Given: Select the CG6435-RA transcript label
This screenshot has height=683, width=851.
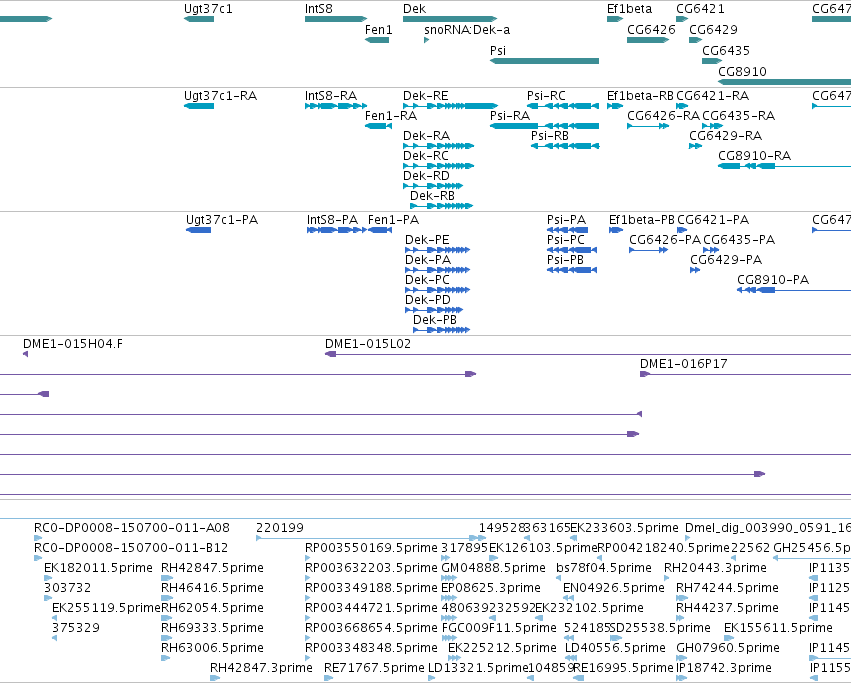Looking at the screenshot, I should coord(739,116).
